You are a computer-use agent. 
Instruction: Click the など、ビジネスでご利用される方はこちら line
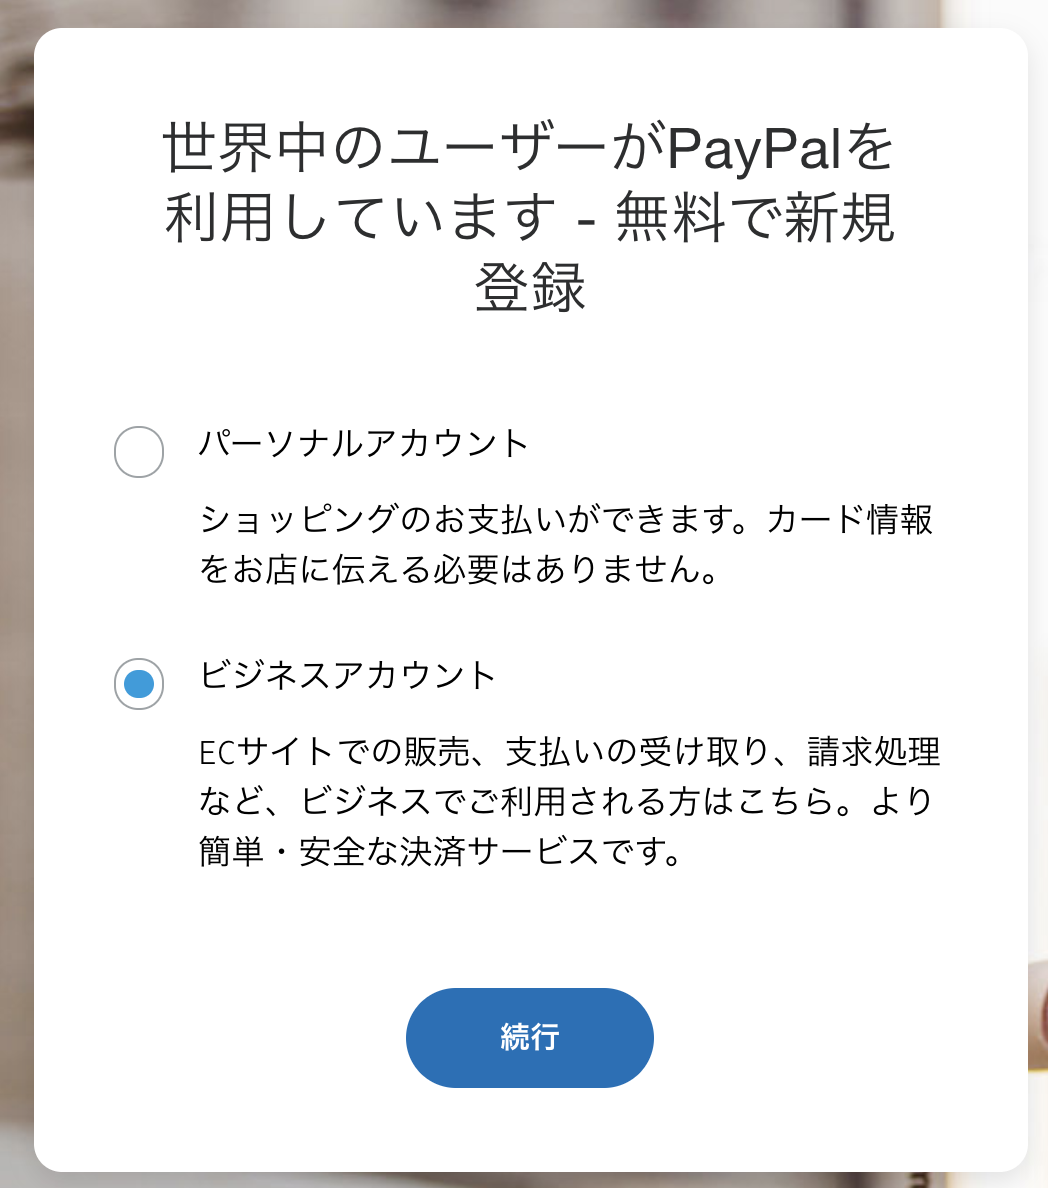565,801
